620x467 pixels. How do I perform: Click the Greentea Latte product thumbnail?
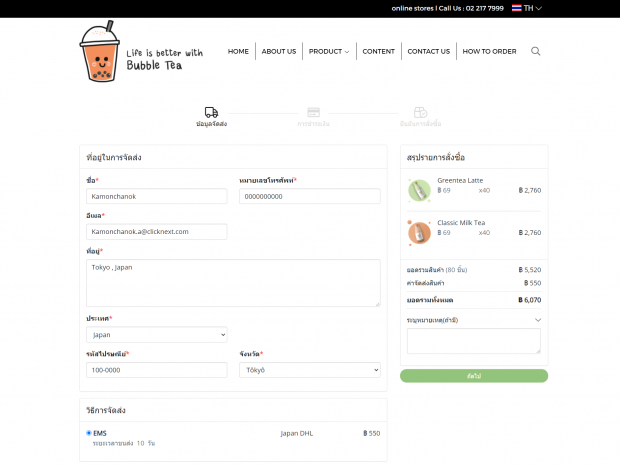(x=419, y=189)
